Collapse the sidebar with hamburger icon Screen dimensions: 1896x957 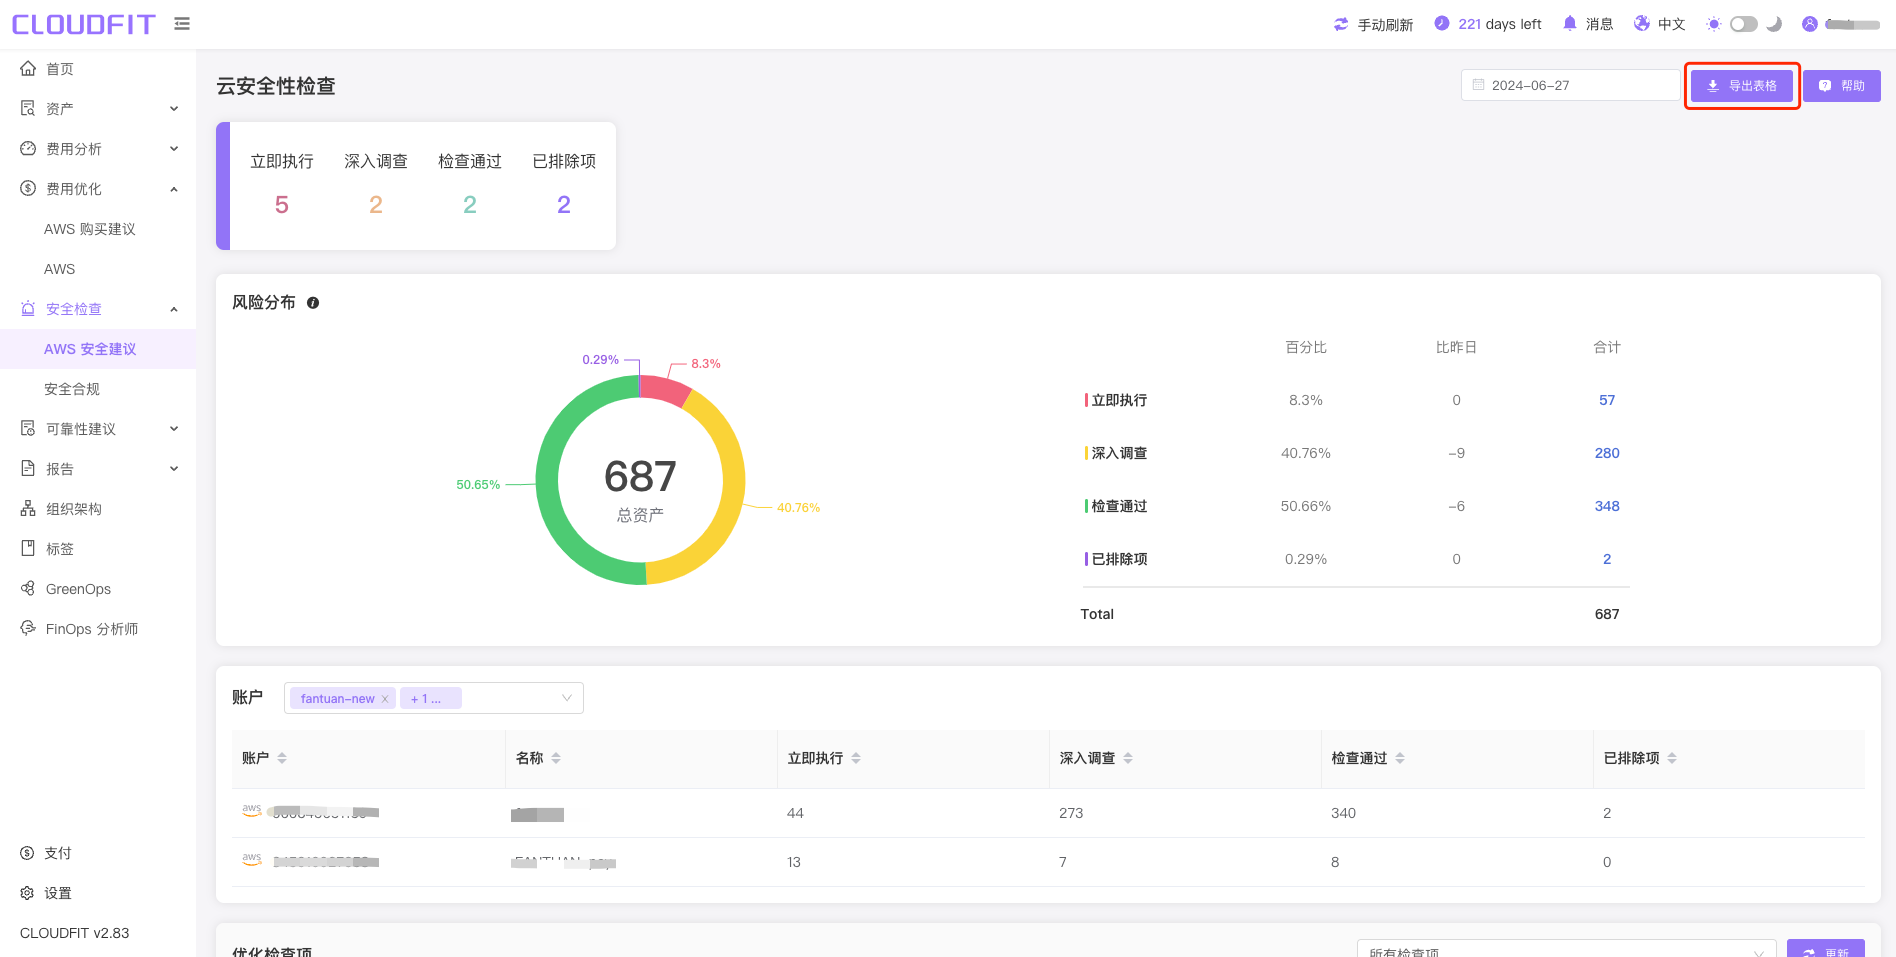click(x=182, y=24)
